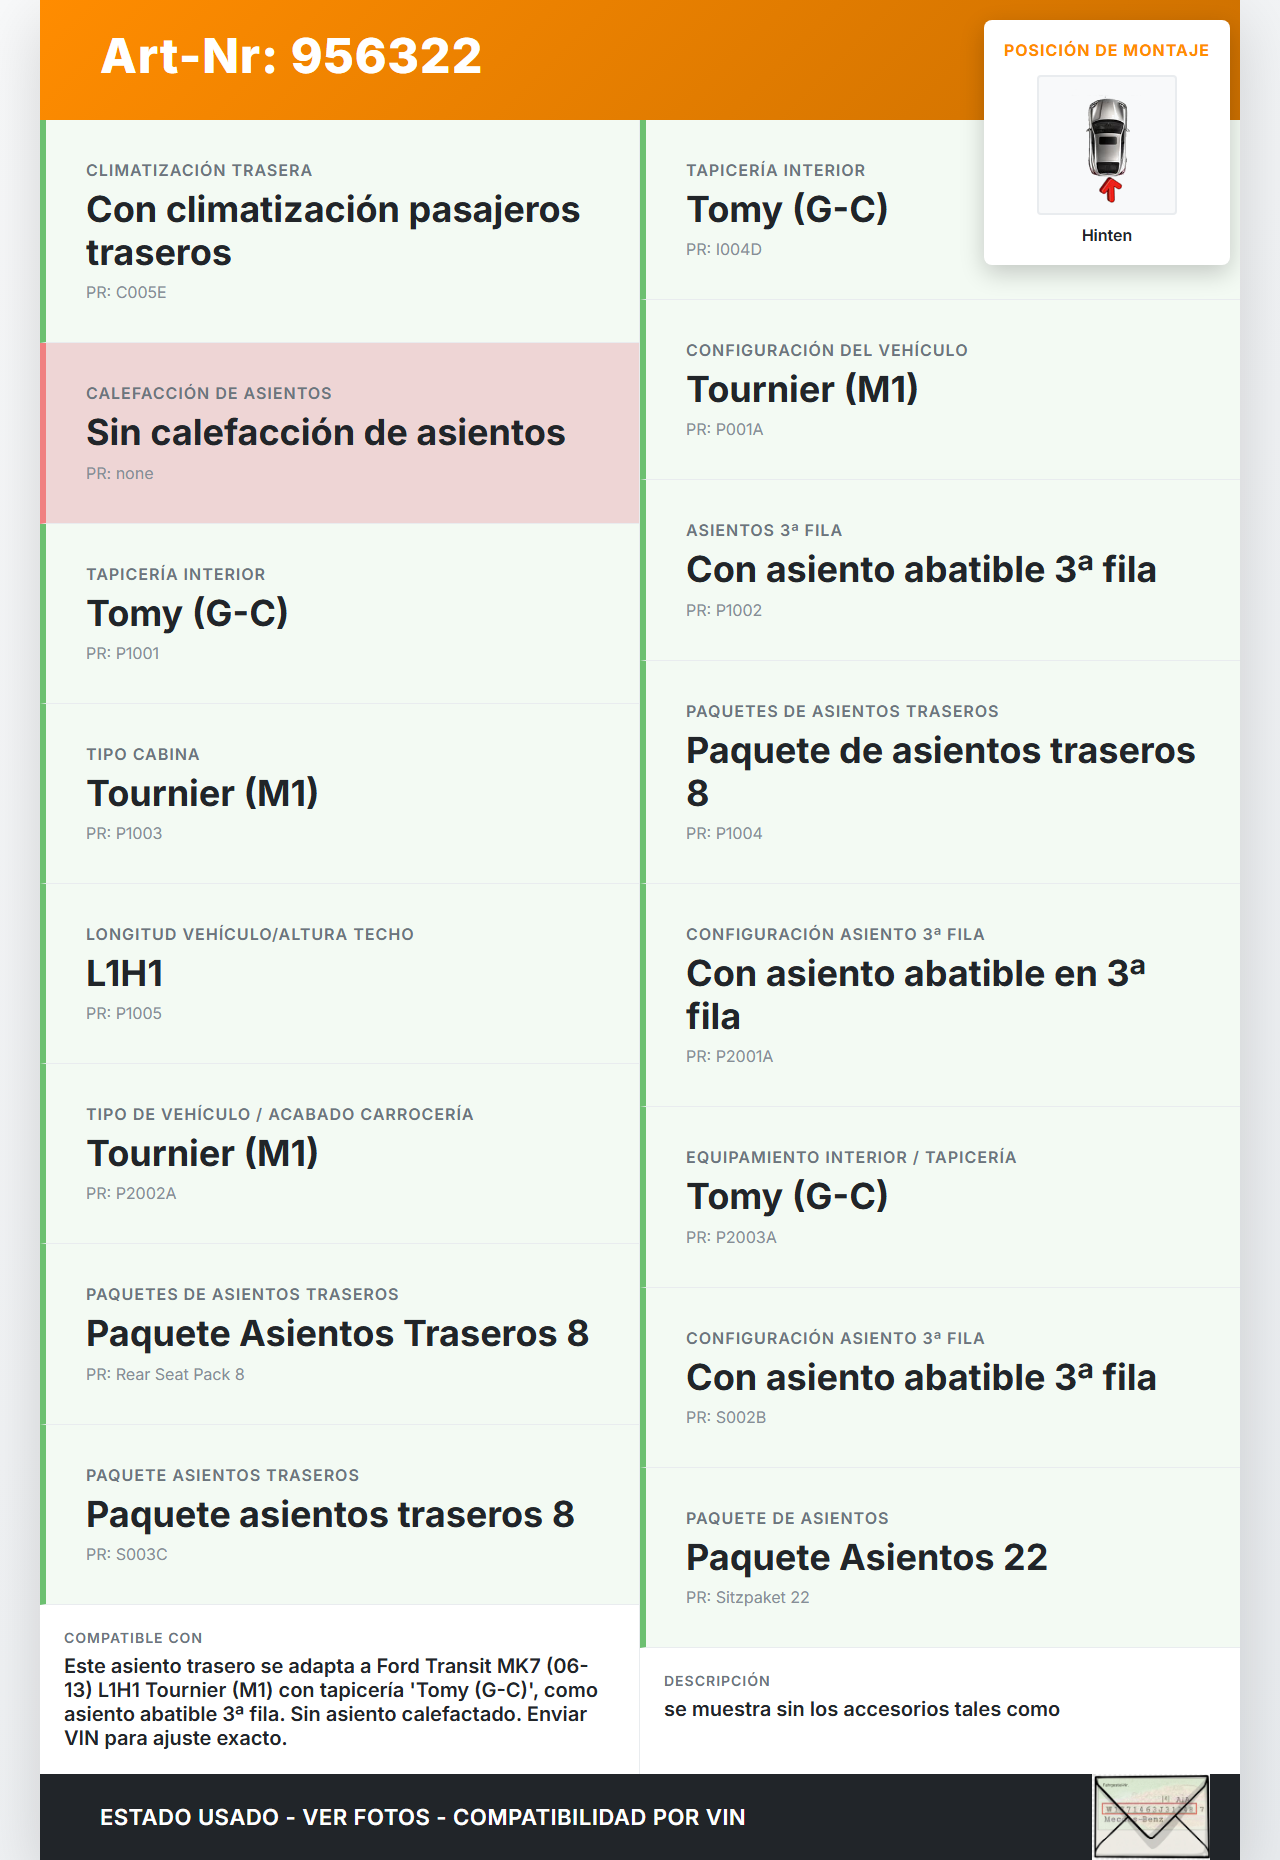
Task: Select the Equipamiento Interior / Tapicería card
Action: tap(940, 1196)
